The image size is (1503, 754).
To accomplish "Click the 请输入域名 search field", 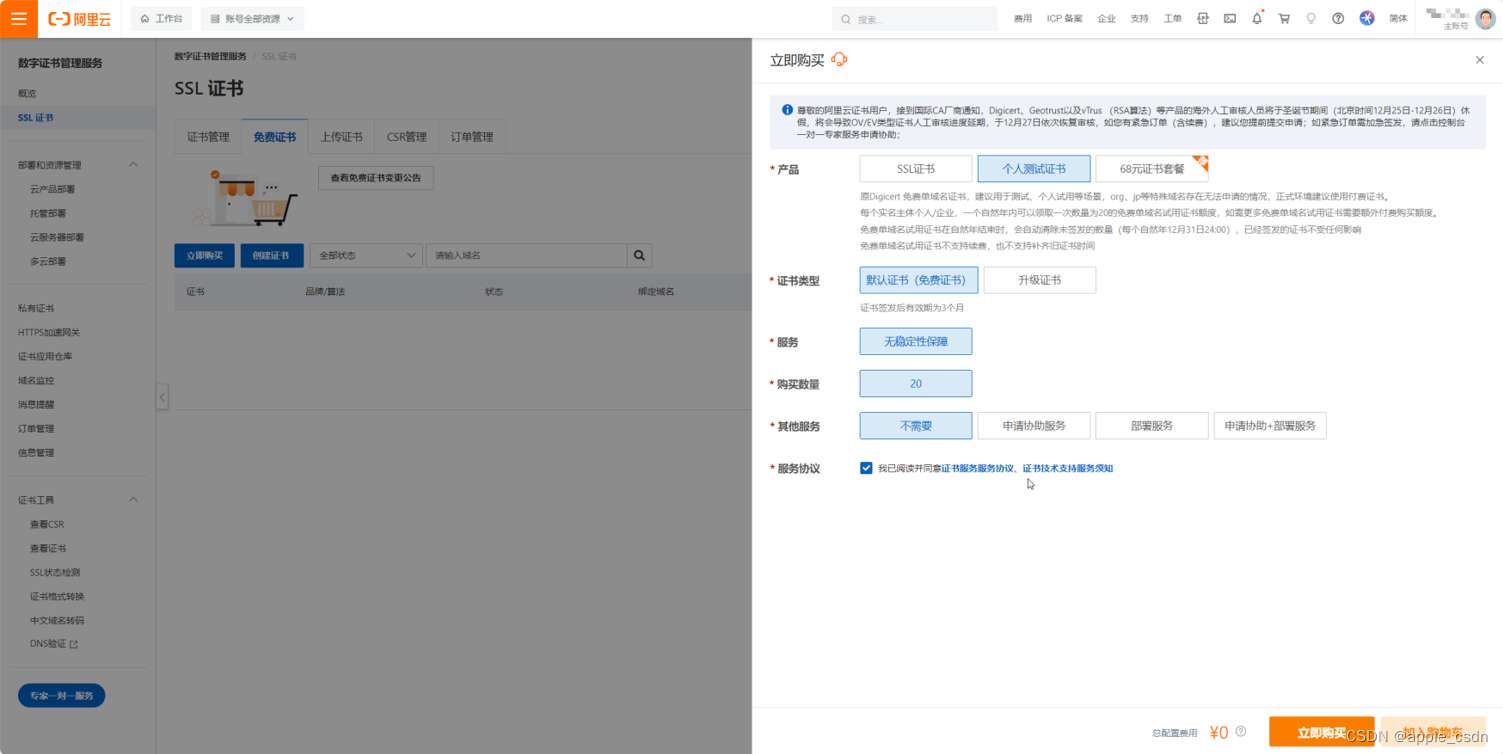I will pyautogui.click(x=526, y=255).
